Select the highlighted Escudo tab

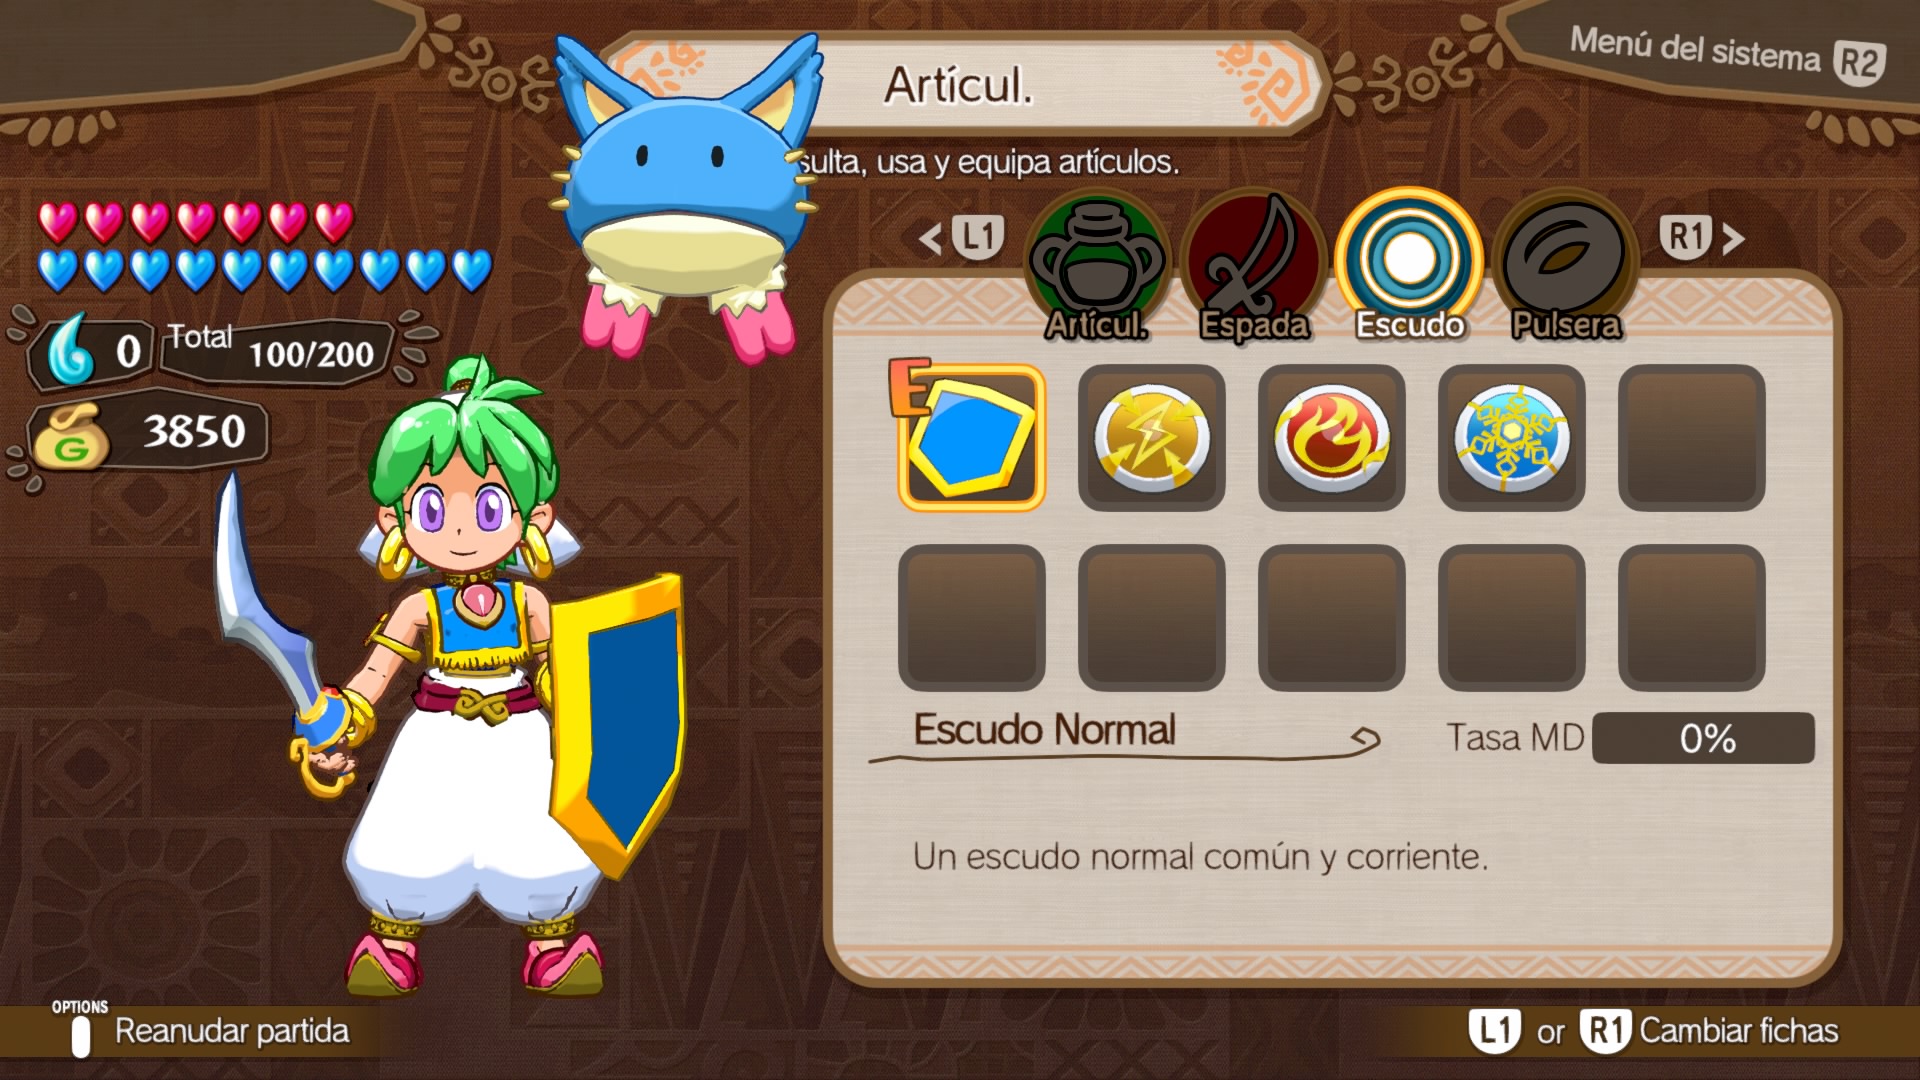tap(1409, 267)
